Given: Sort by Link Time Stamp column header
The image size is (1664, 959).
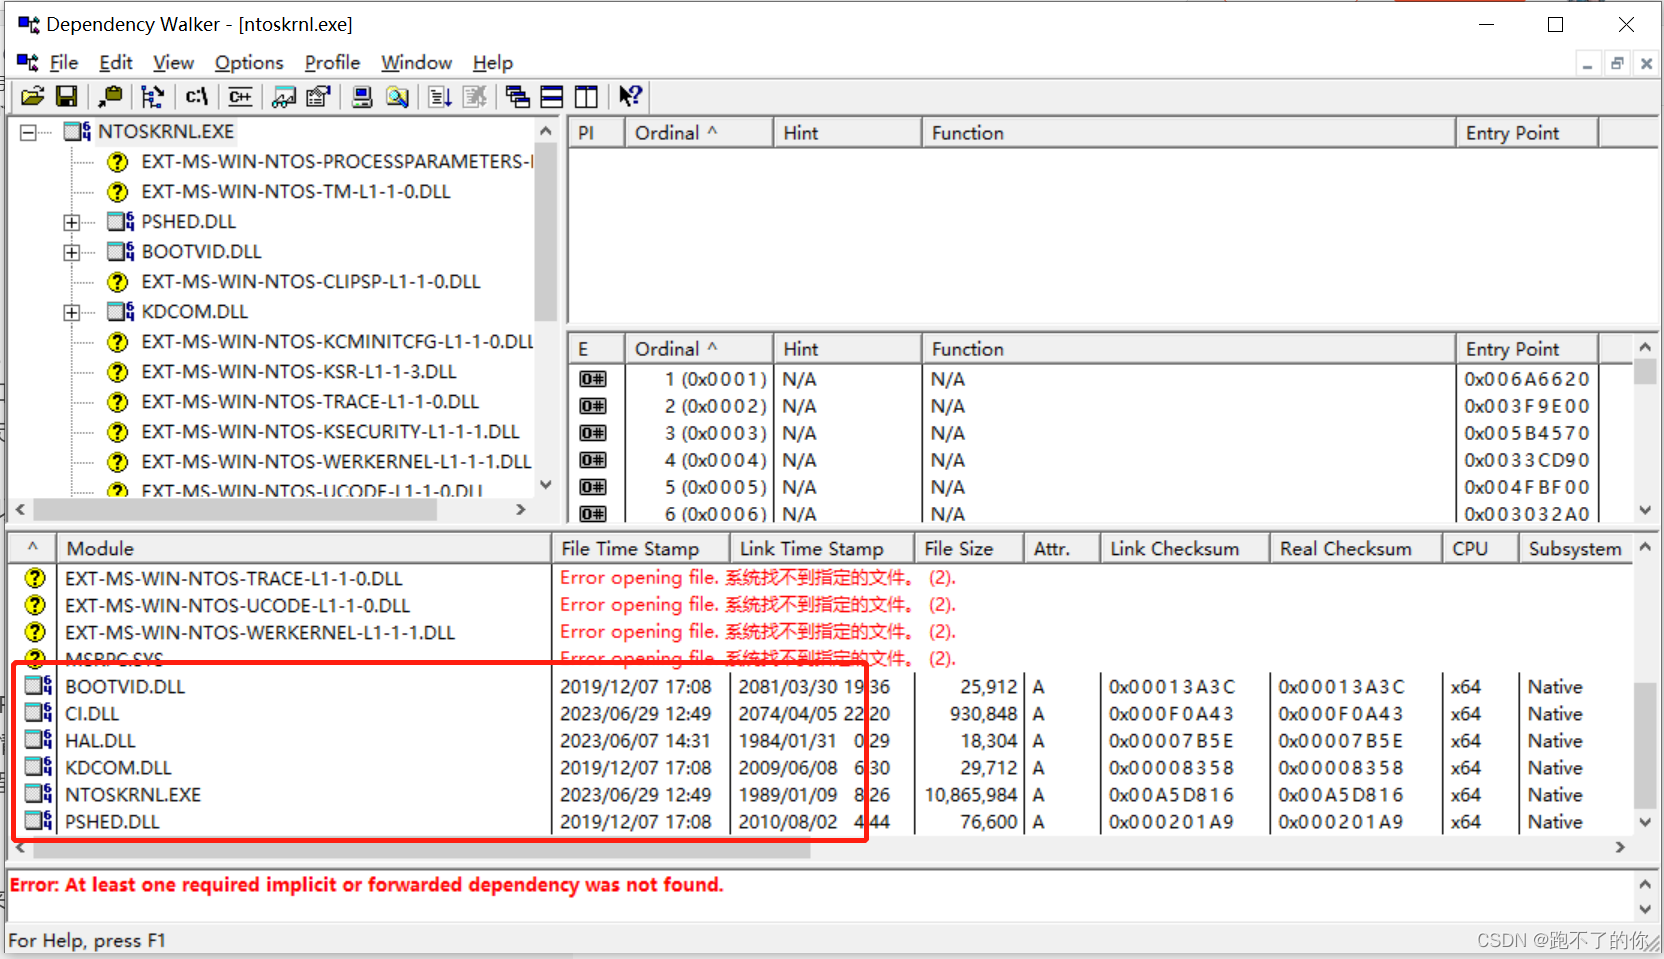Looking at the screenshot, I should point(821,548).
